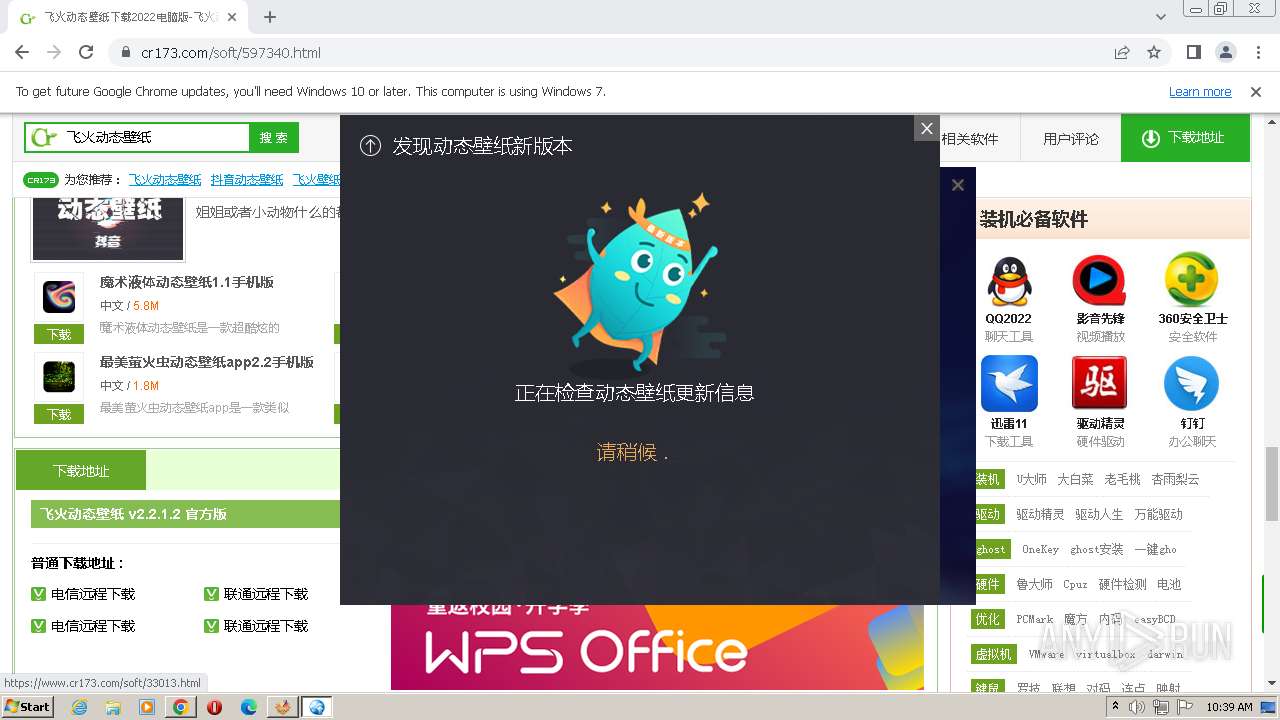This screenshot has height=720, width=1280.
Task: Click first-row 联通远程下载 link
Action: [266, 594]
